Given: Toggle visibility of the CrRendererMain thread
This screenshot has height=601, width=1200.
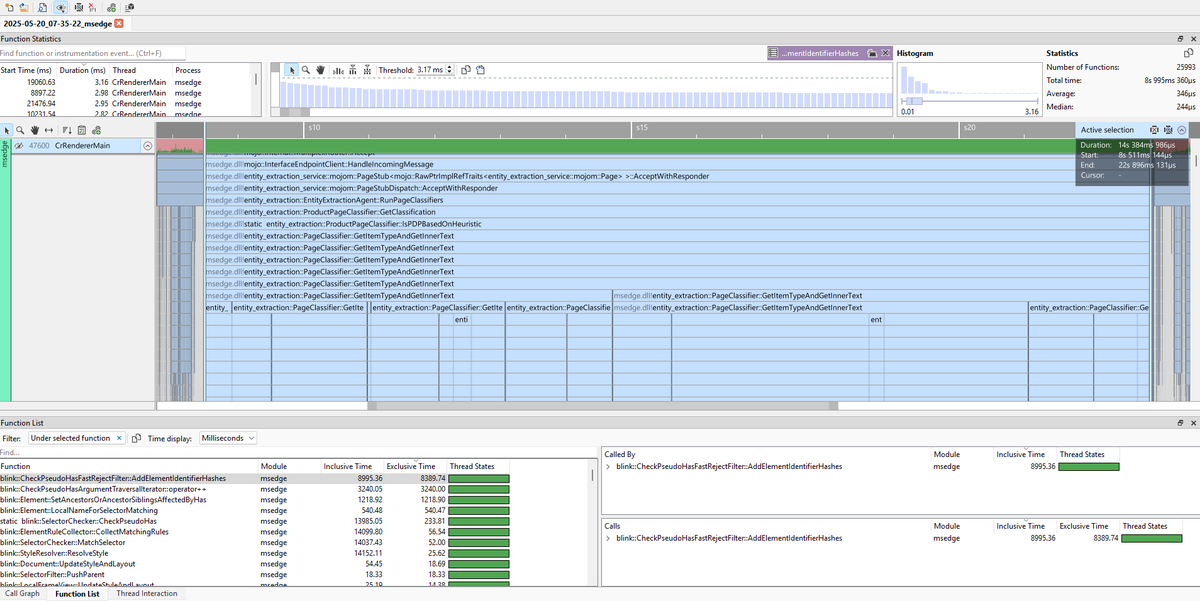Looking at the screenshot, I should (x=19, y=146).
